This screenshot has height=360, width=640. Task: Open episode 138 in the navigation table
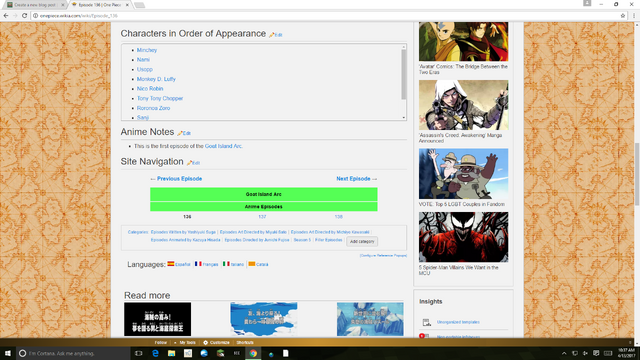pyautogui.click(x=338, y=217)
